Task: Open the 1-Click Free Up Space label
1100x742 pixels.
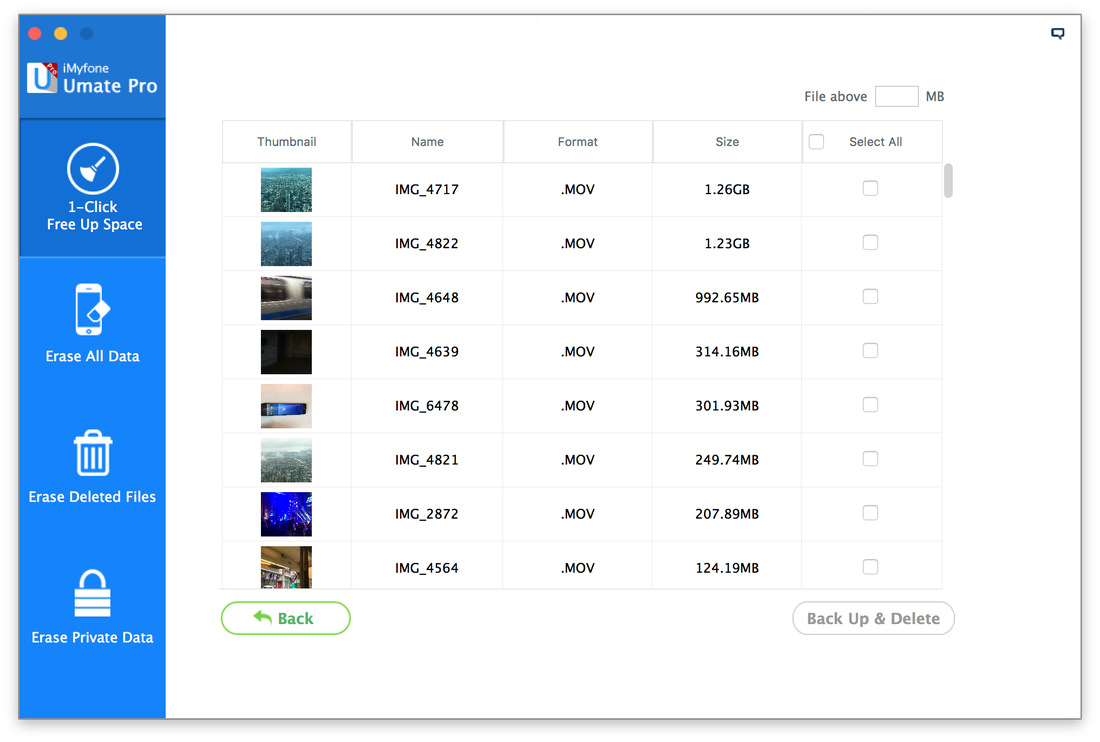Action: pyautogui.click(x=94, y=215)
